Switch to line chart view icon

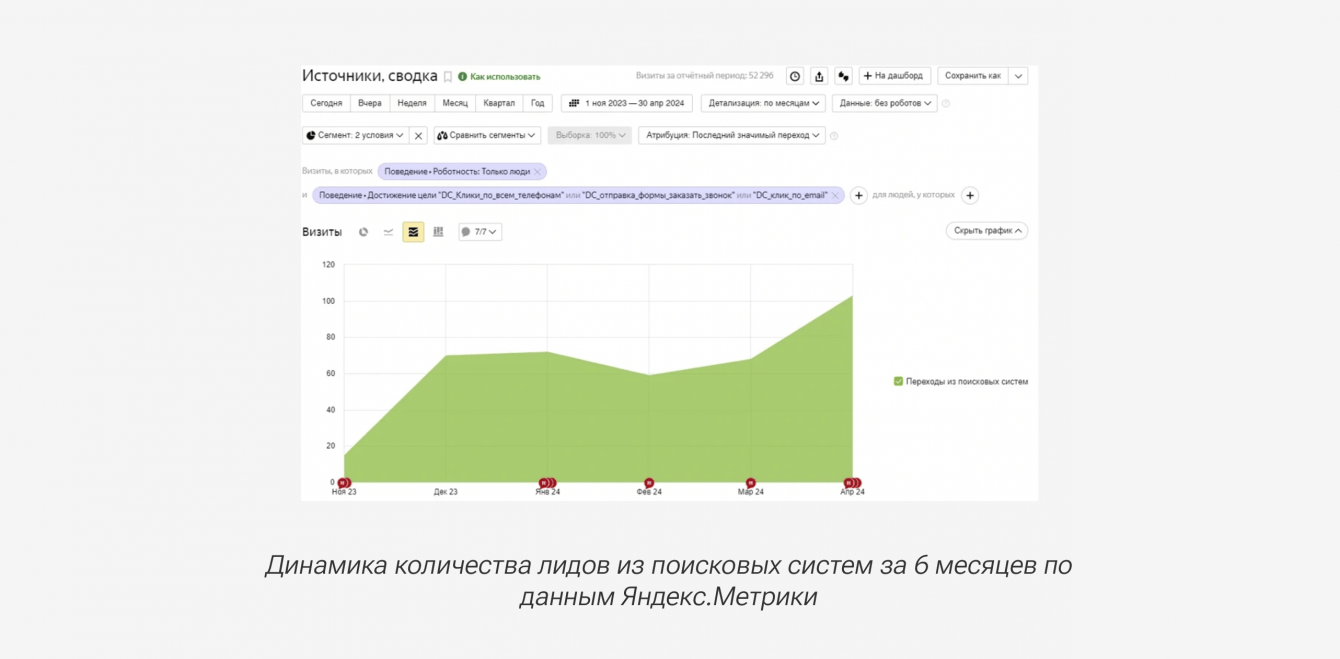(x=388, y=232)
